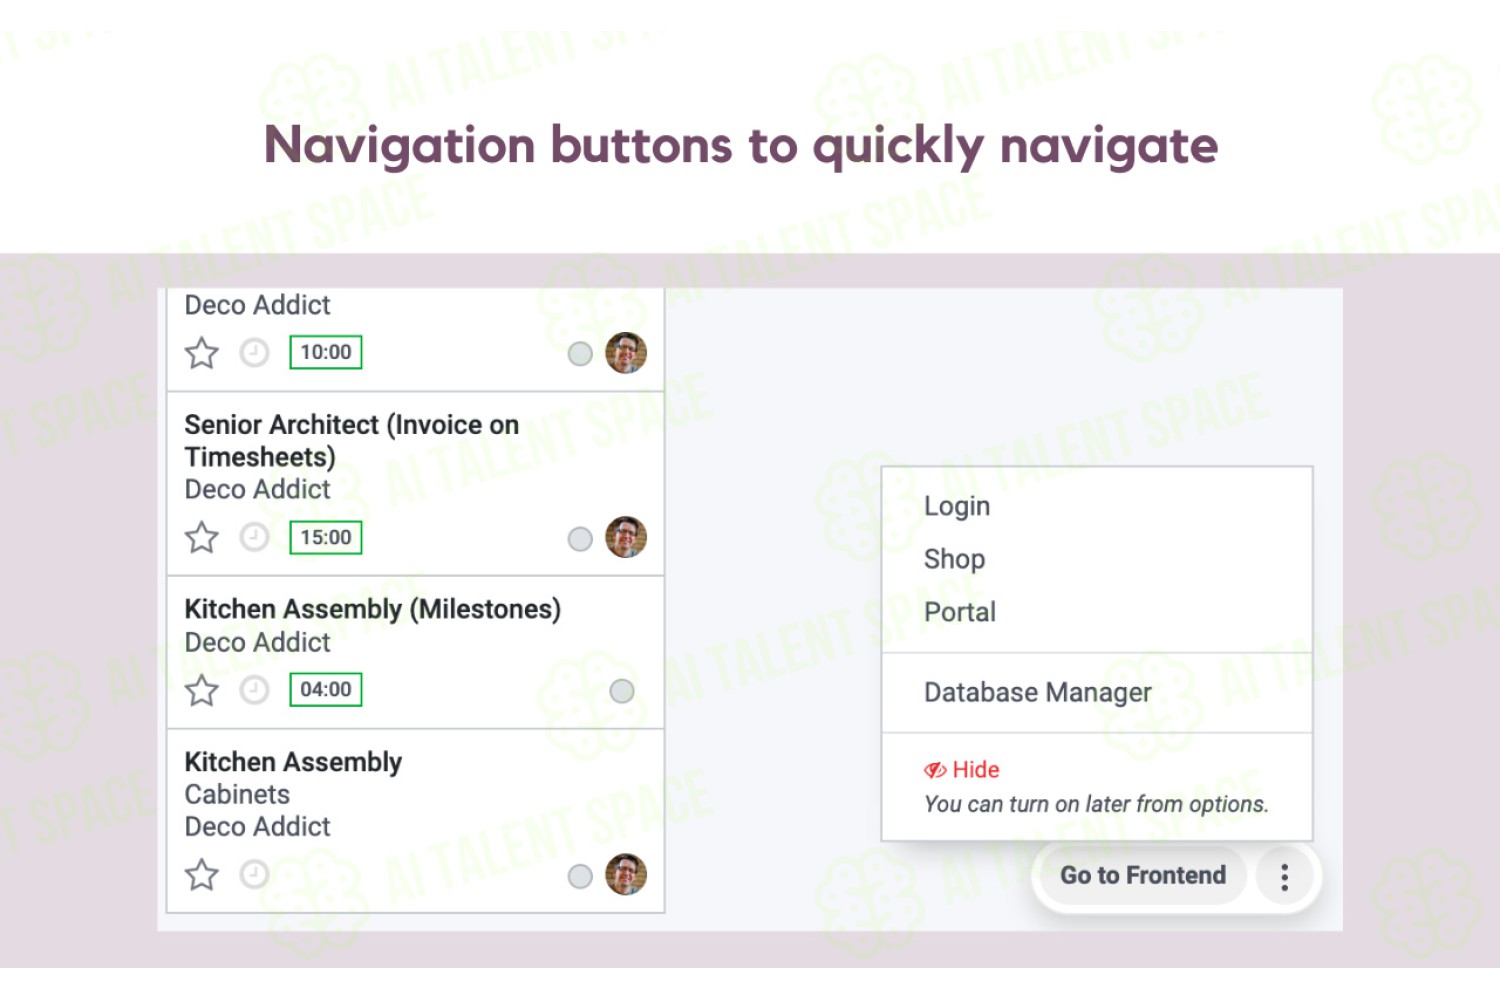Star the Senior Architect task
Image resolution: width=1500 pixels, height=1000 pixels.
click(202, 538)
